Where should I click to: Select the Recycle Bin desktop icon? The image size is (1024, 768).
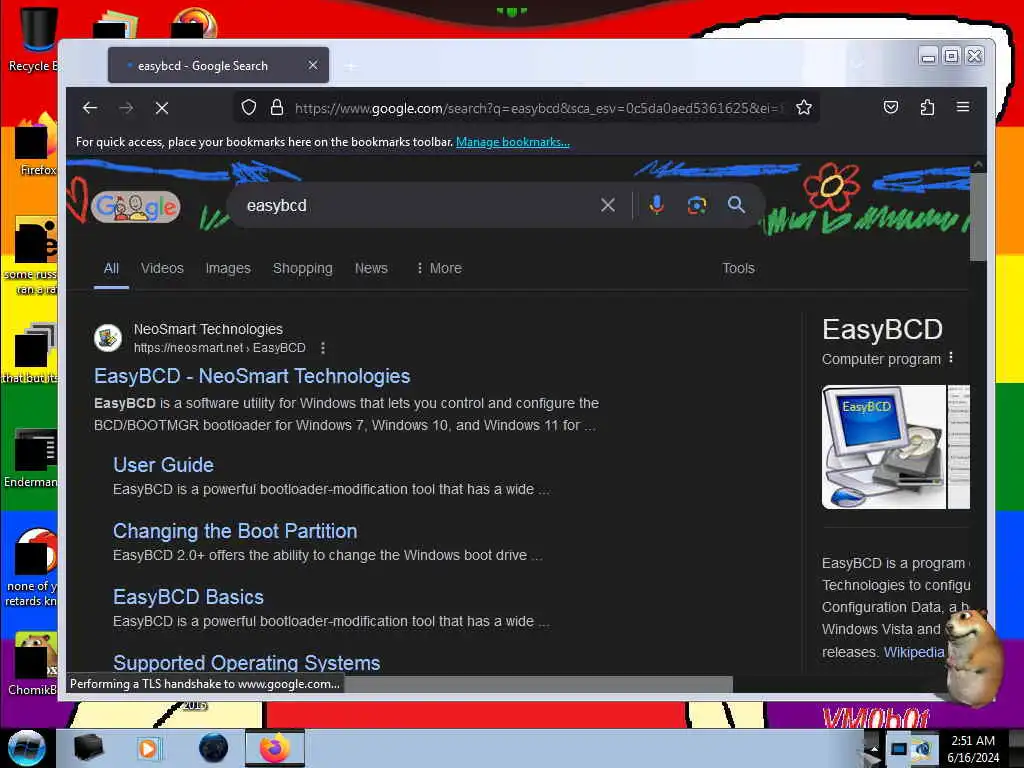click(x=33, y=39)
